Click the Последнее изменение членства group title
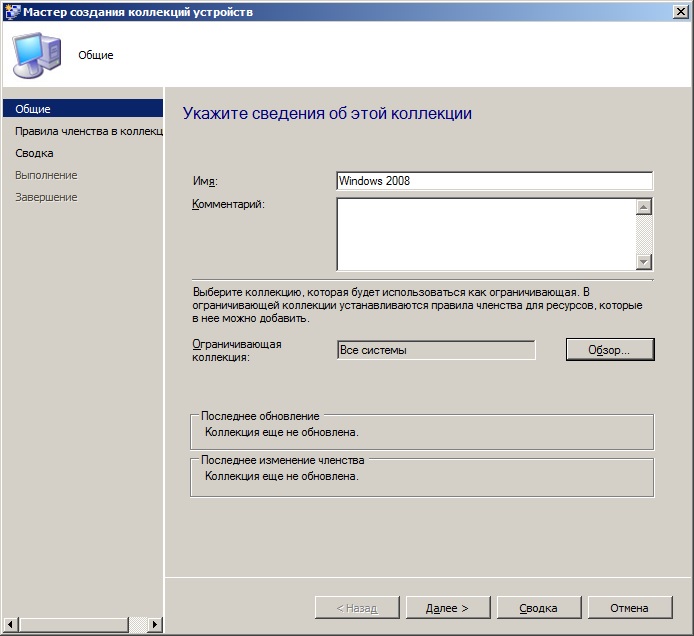 (x=283, y=460)
